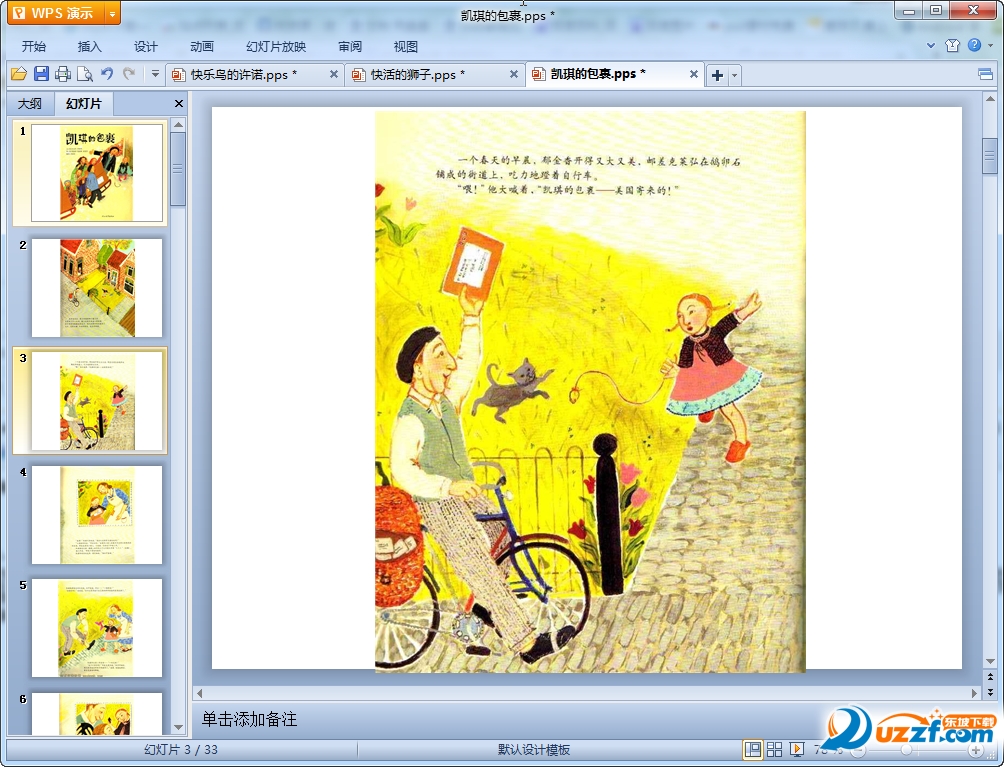Click thumbnail pane scroll up arrow
1004x767 pixels.
pos(179,125)
